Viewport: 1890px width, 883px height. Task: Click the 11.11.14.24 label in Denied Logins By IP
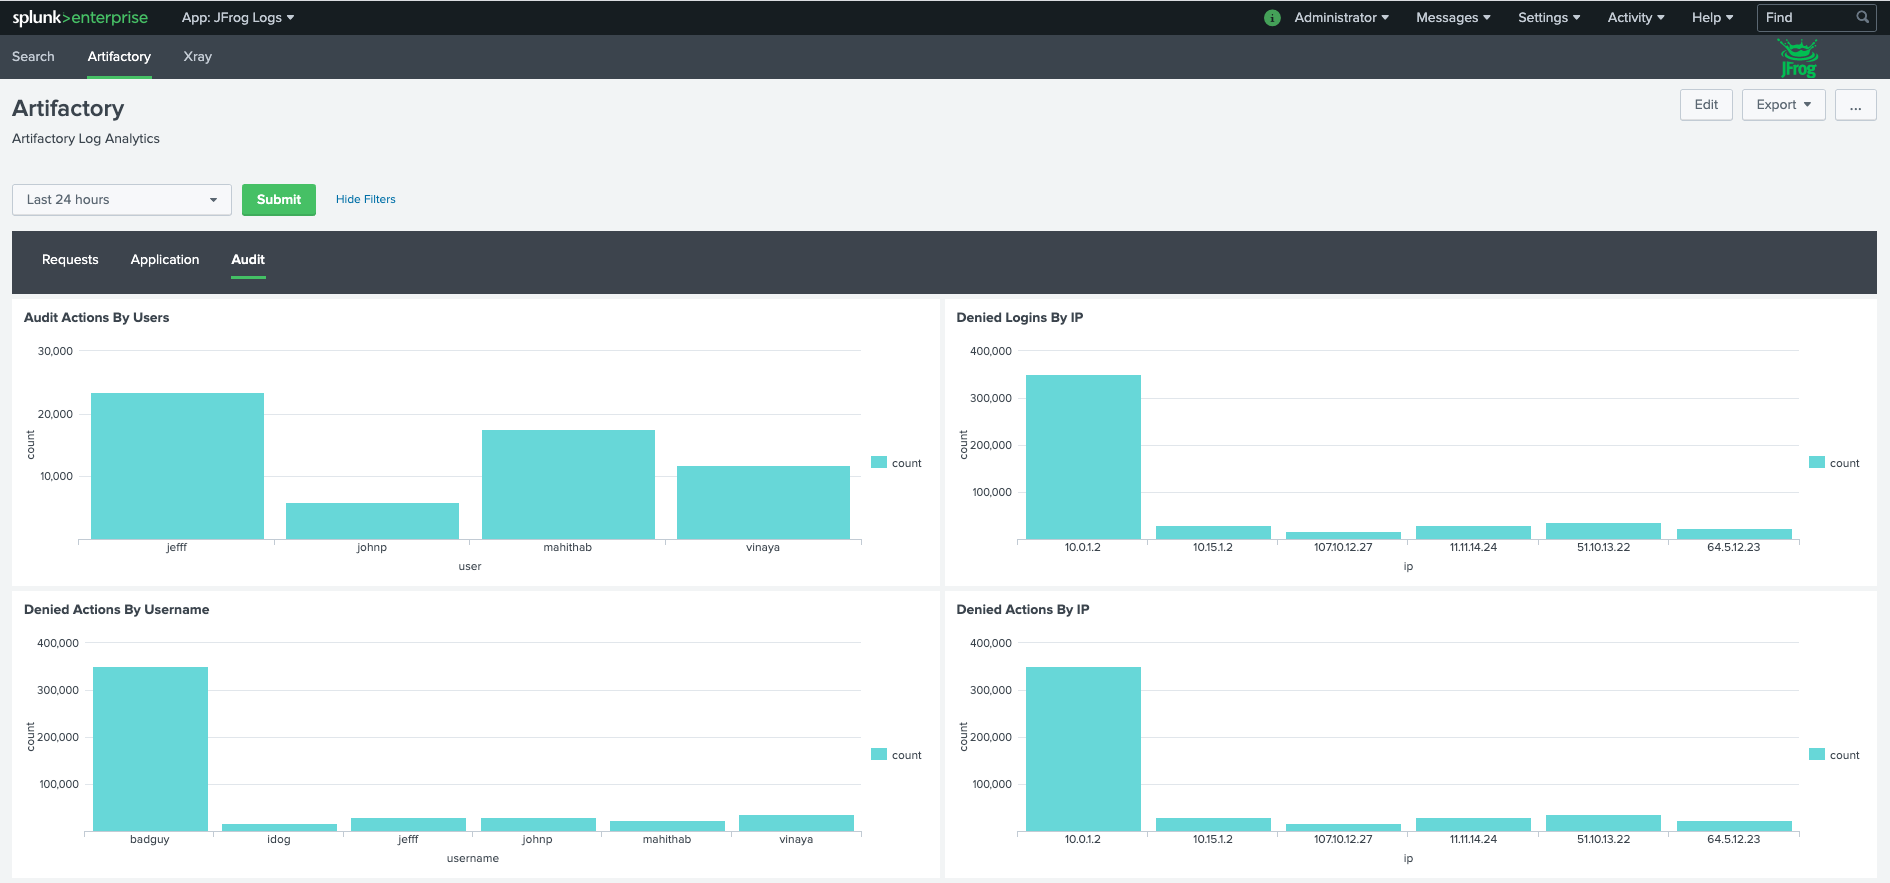[1473, 548]
